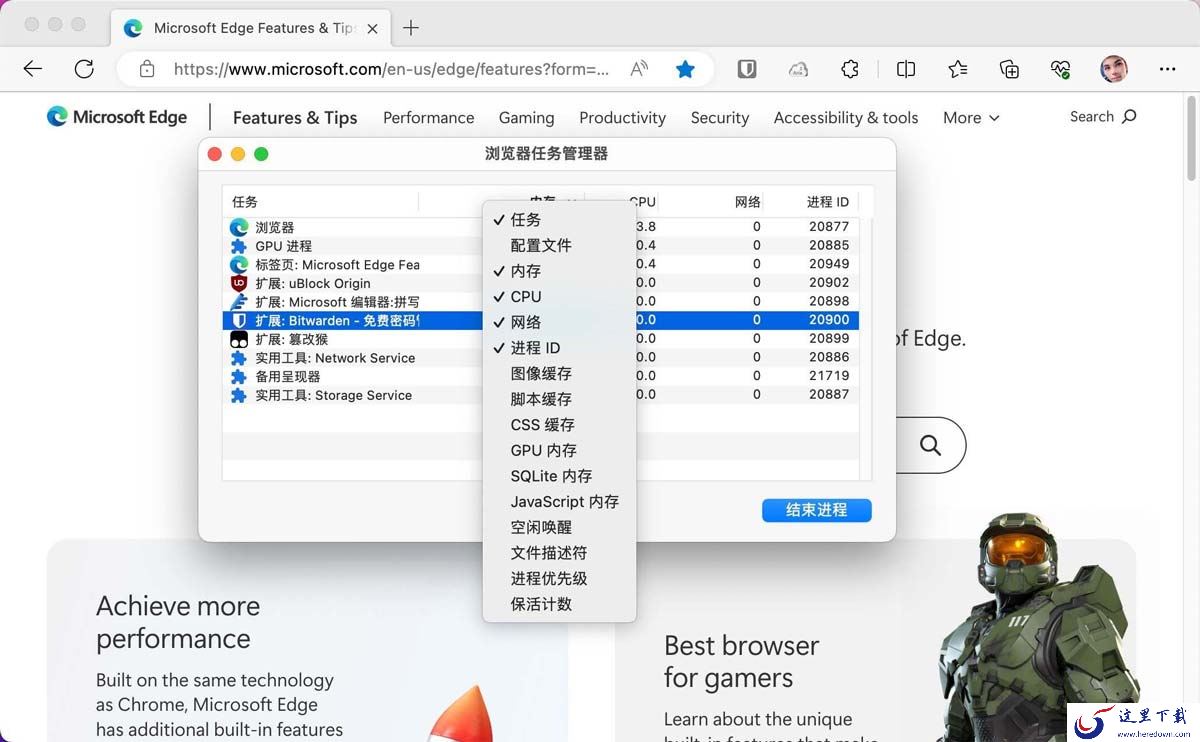Open the Settings and more ellipsis menu
The width and height of the screenshot is (1200, 742).
[1167, 69]
